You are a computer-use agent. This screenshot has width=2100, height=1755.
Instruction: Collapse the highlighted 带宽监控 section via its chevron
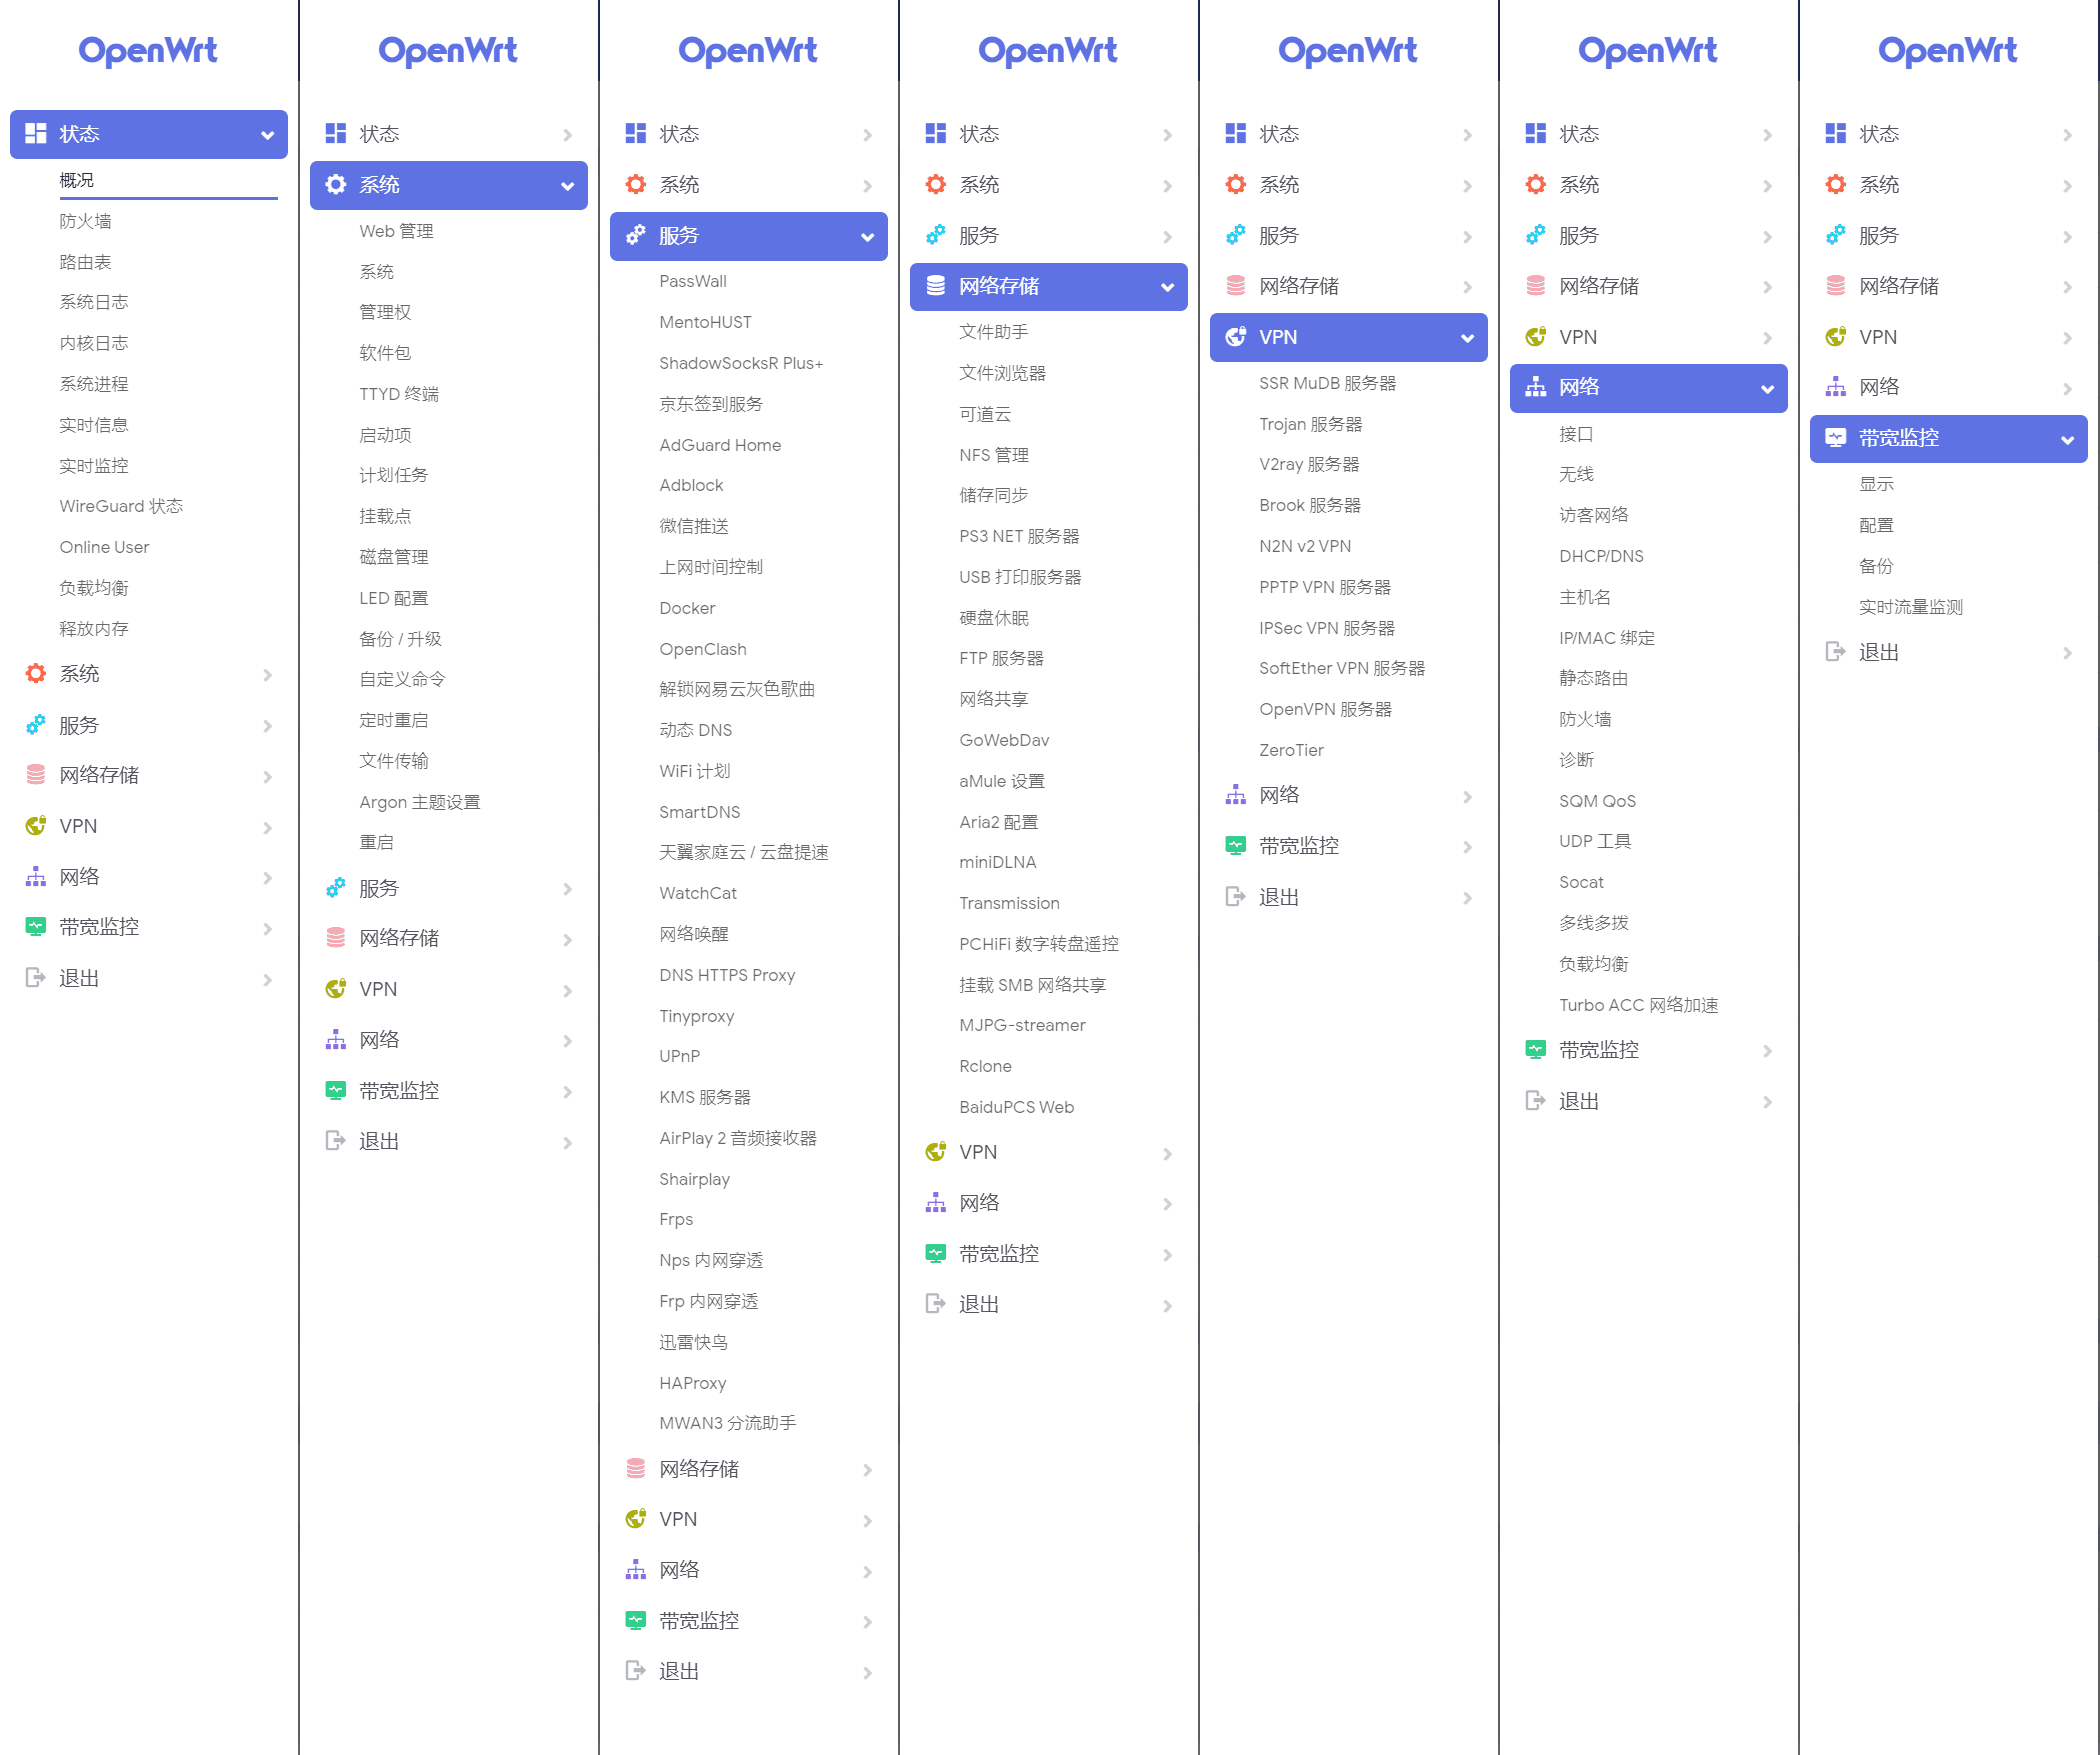[x=2067, y=440]
